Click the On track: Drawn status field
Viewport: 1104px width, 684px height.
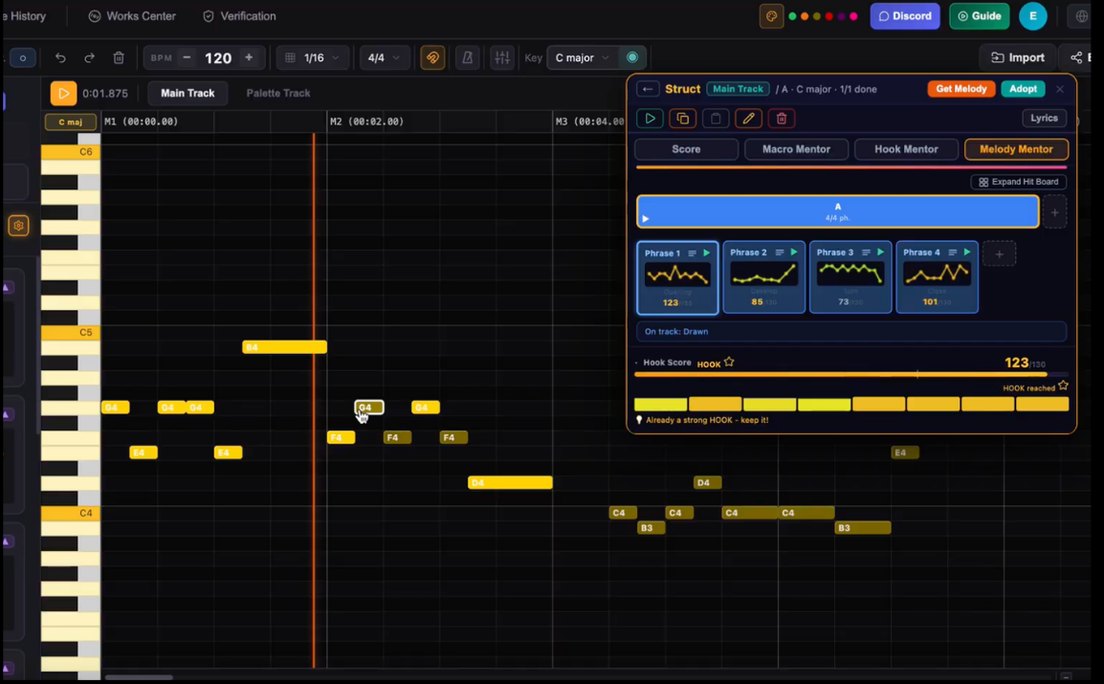[x=851, y=331]
